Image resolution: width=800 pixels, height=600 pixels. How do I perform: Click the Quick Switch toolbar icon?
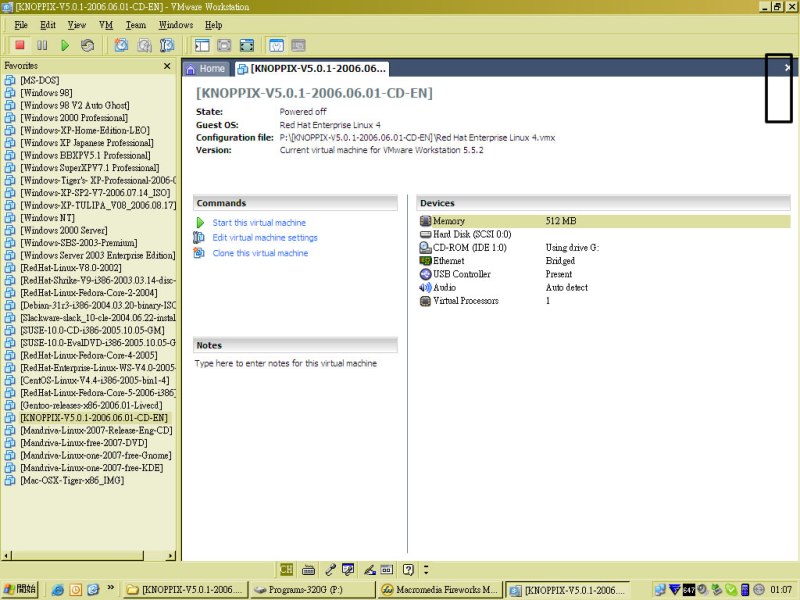224,45
